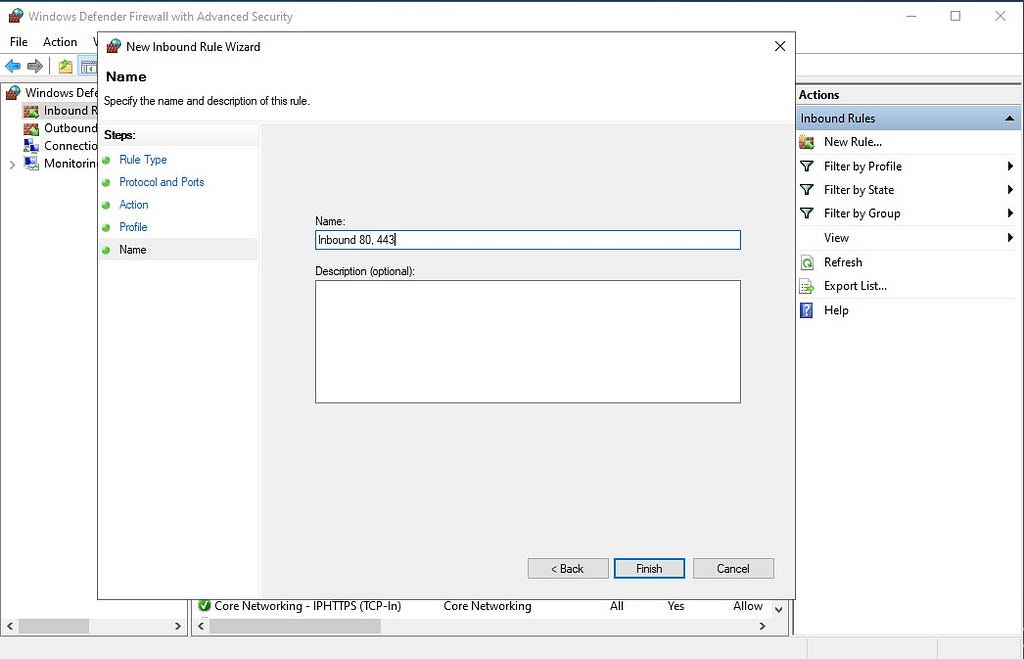Click the main window firewall app icon

coord(16,16)
